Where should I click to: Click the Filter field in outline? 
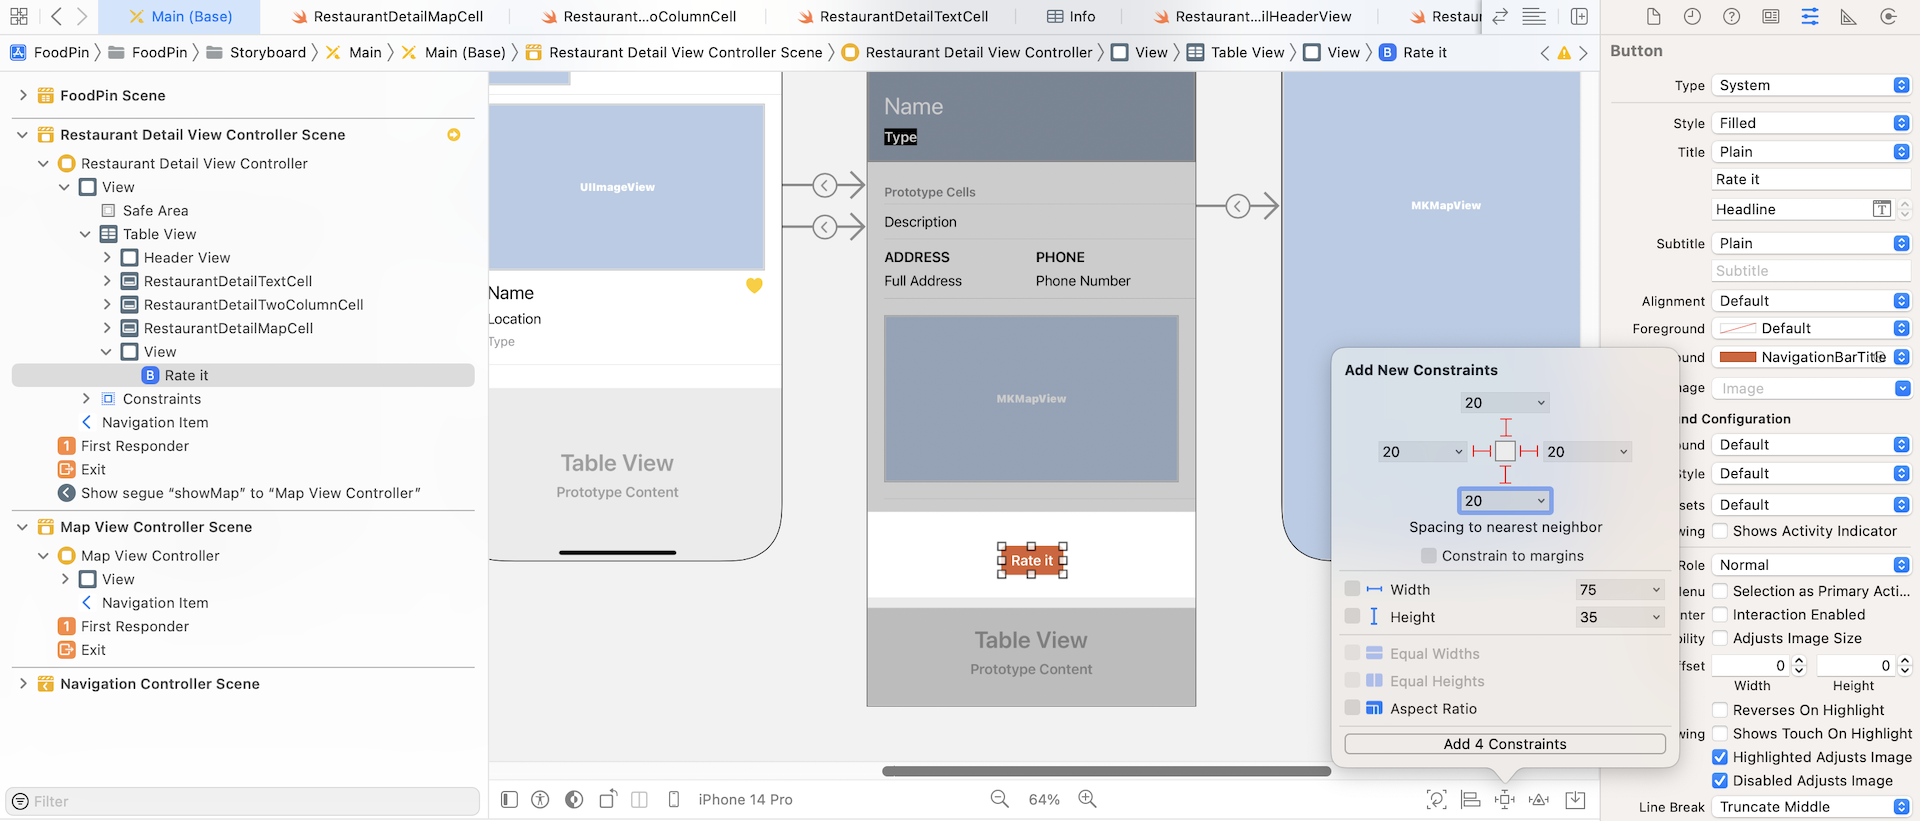[x=243, y=801]
